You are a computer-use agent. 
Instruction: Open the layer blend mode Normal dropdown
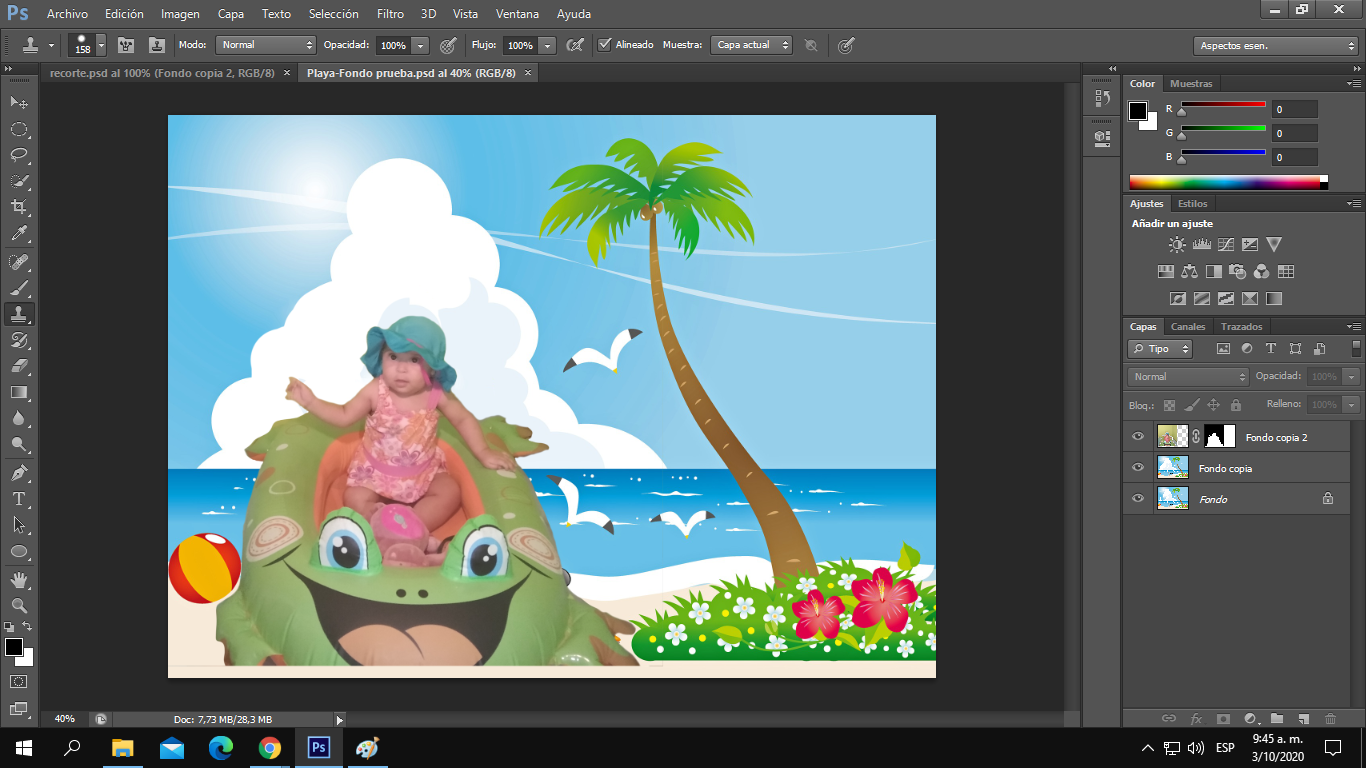click(1188, 377)
